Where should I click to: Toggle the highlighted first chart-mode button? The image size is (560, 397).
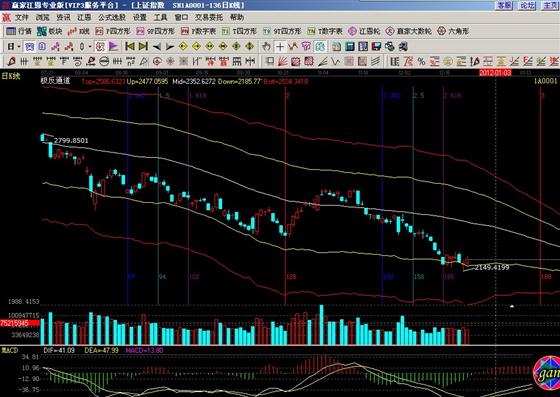click(30, 46)
